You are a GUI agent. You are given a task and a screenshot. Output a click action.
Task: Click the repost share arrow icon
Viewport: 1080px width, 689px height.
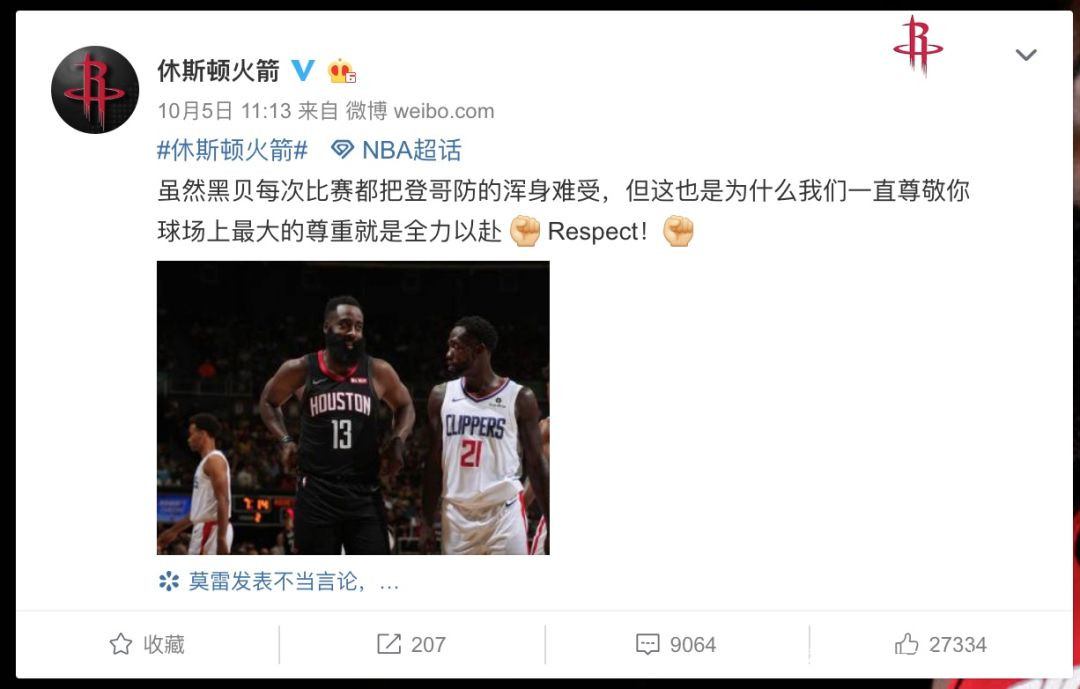388,644
